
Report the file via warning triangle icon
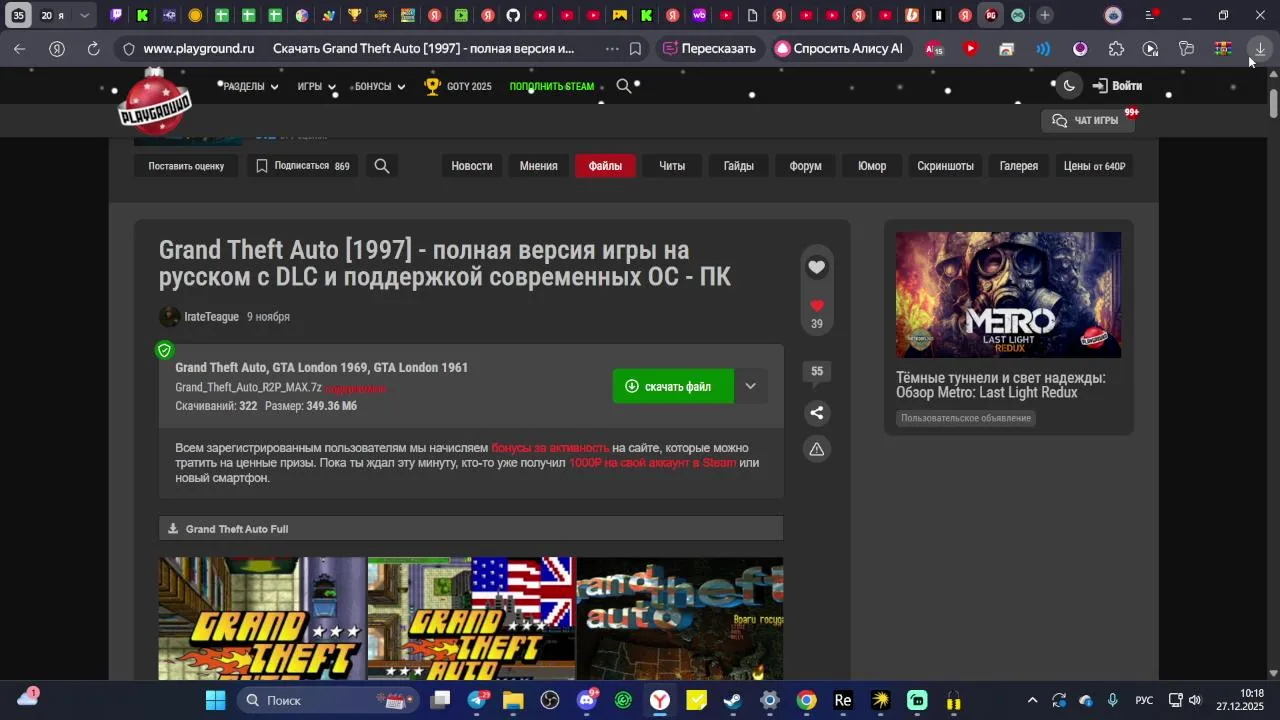click(817, 449)
